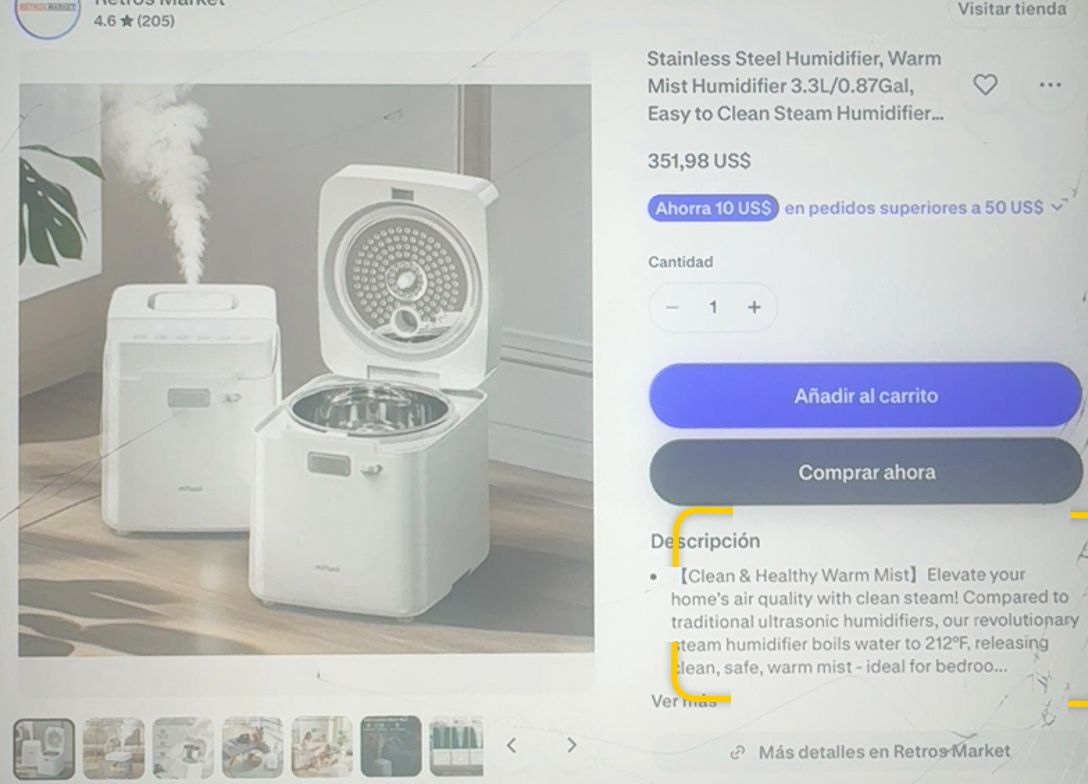
Task: Decrease quantity with the minus button
Action: (x=672, y=307)
